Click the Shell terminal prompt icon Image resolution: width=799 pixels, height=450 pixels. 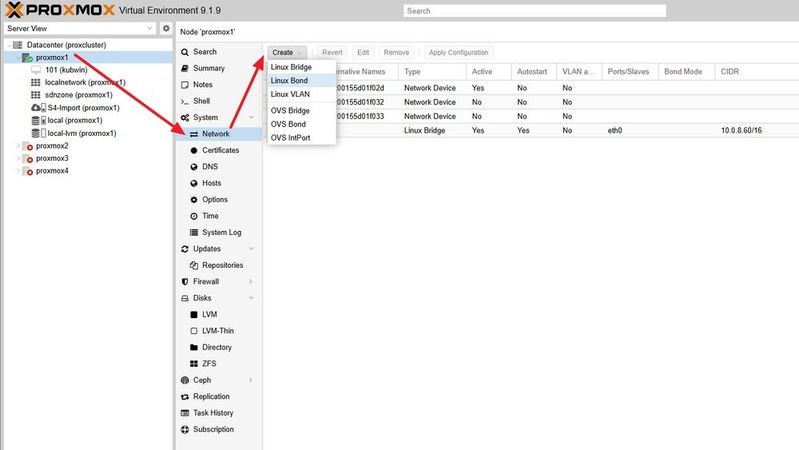point(184,101)
